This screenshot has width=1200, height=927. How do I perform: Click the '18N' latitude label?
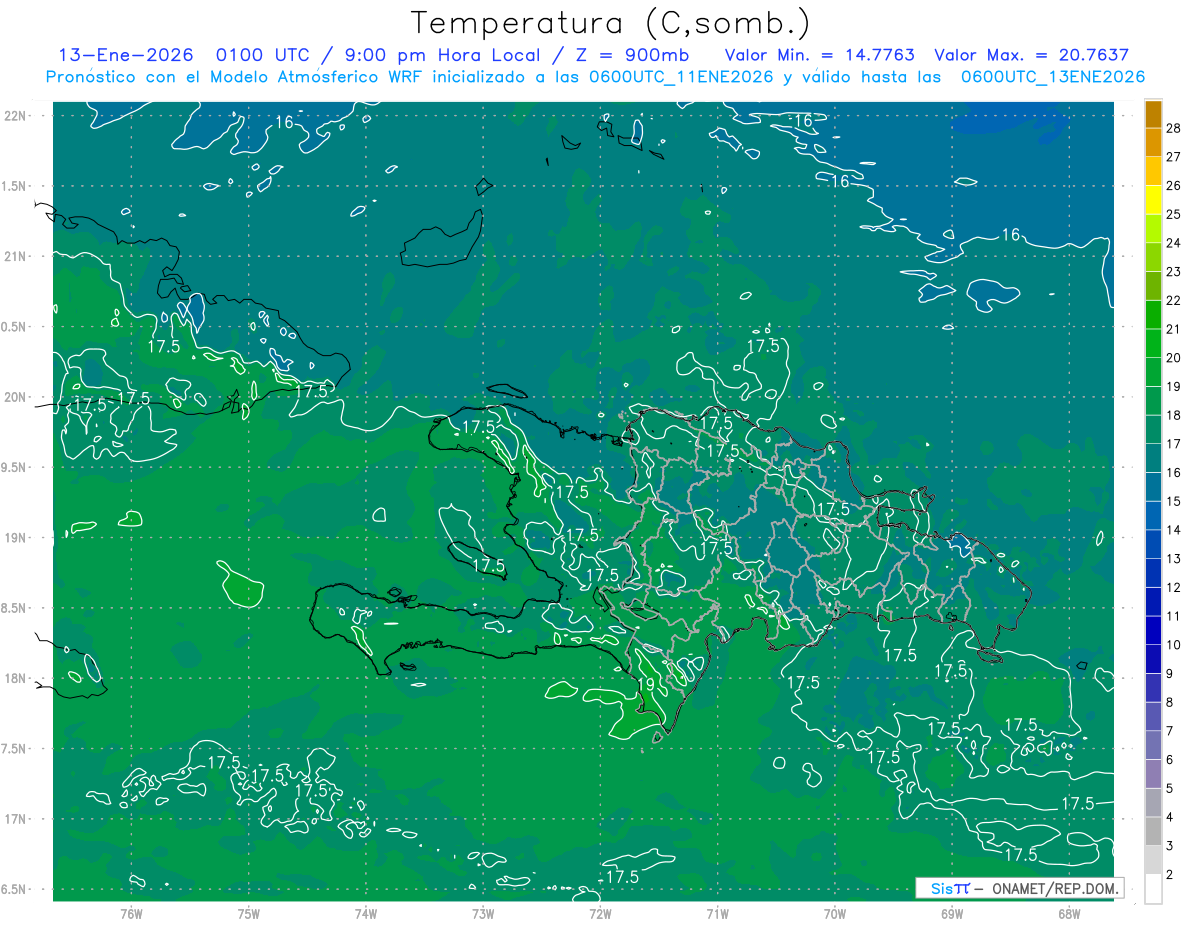17,678
